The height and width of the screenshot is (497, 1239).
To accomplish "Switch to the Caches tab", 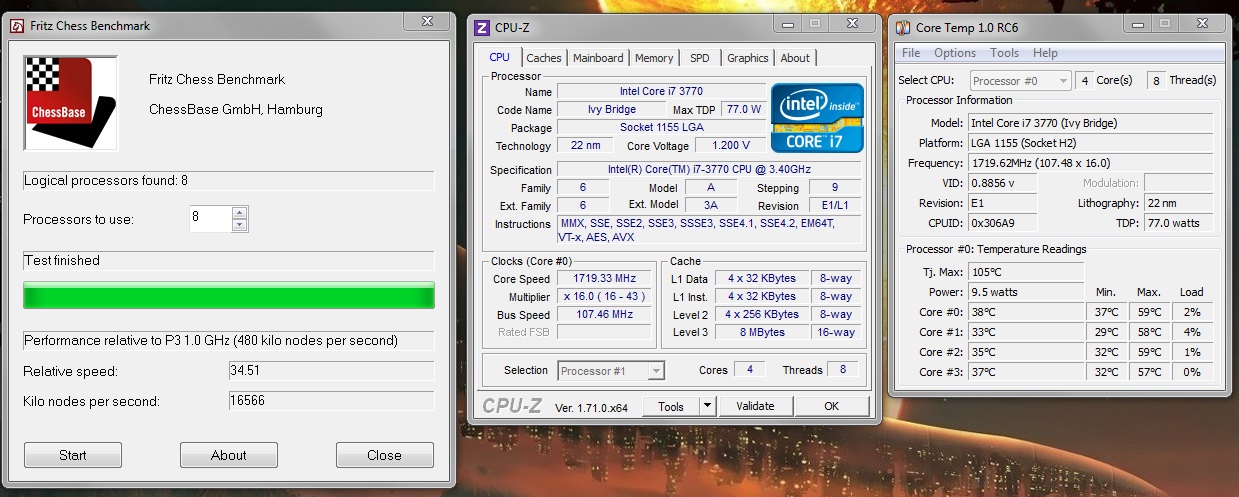I will coord(544,58).
